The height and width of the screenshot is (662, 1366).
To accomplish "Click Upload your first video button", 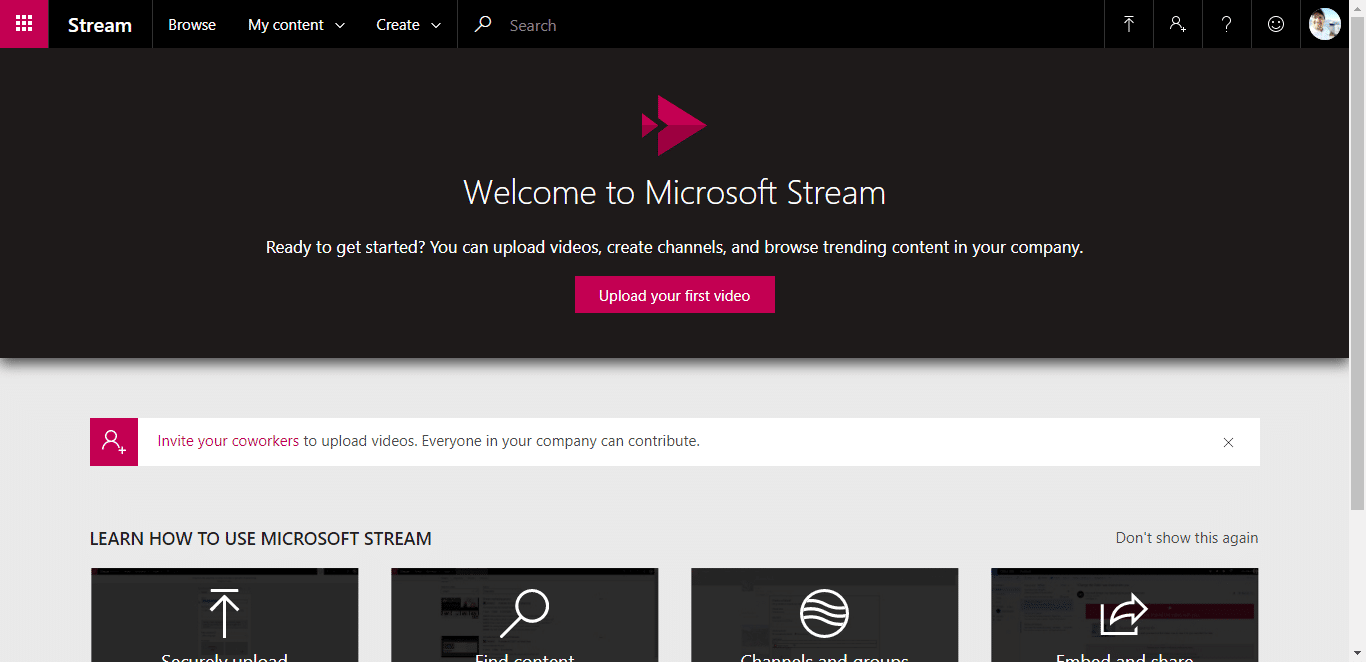I will [675, 295].
